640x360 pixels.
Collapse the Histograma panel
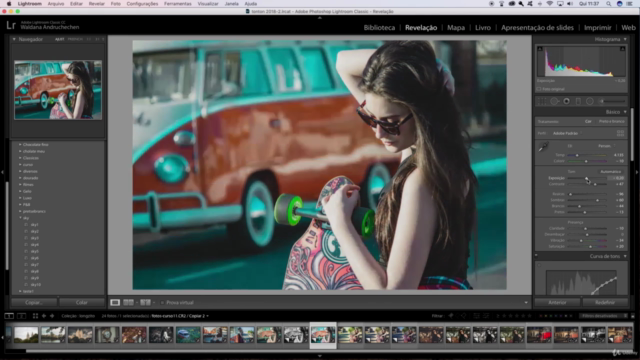pyautogui.click(x=625, y=39)
